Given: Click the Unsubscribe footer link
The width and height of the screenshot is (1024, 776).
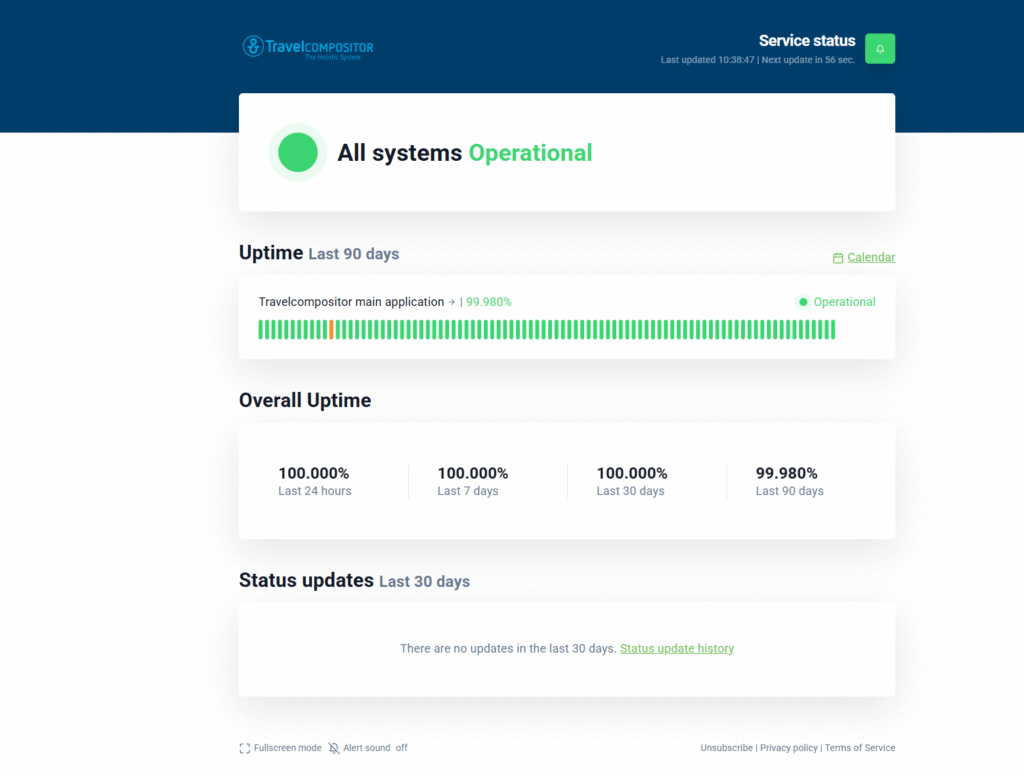Looking at the screenshot, I should click(727, 748).
